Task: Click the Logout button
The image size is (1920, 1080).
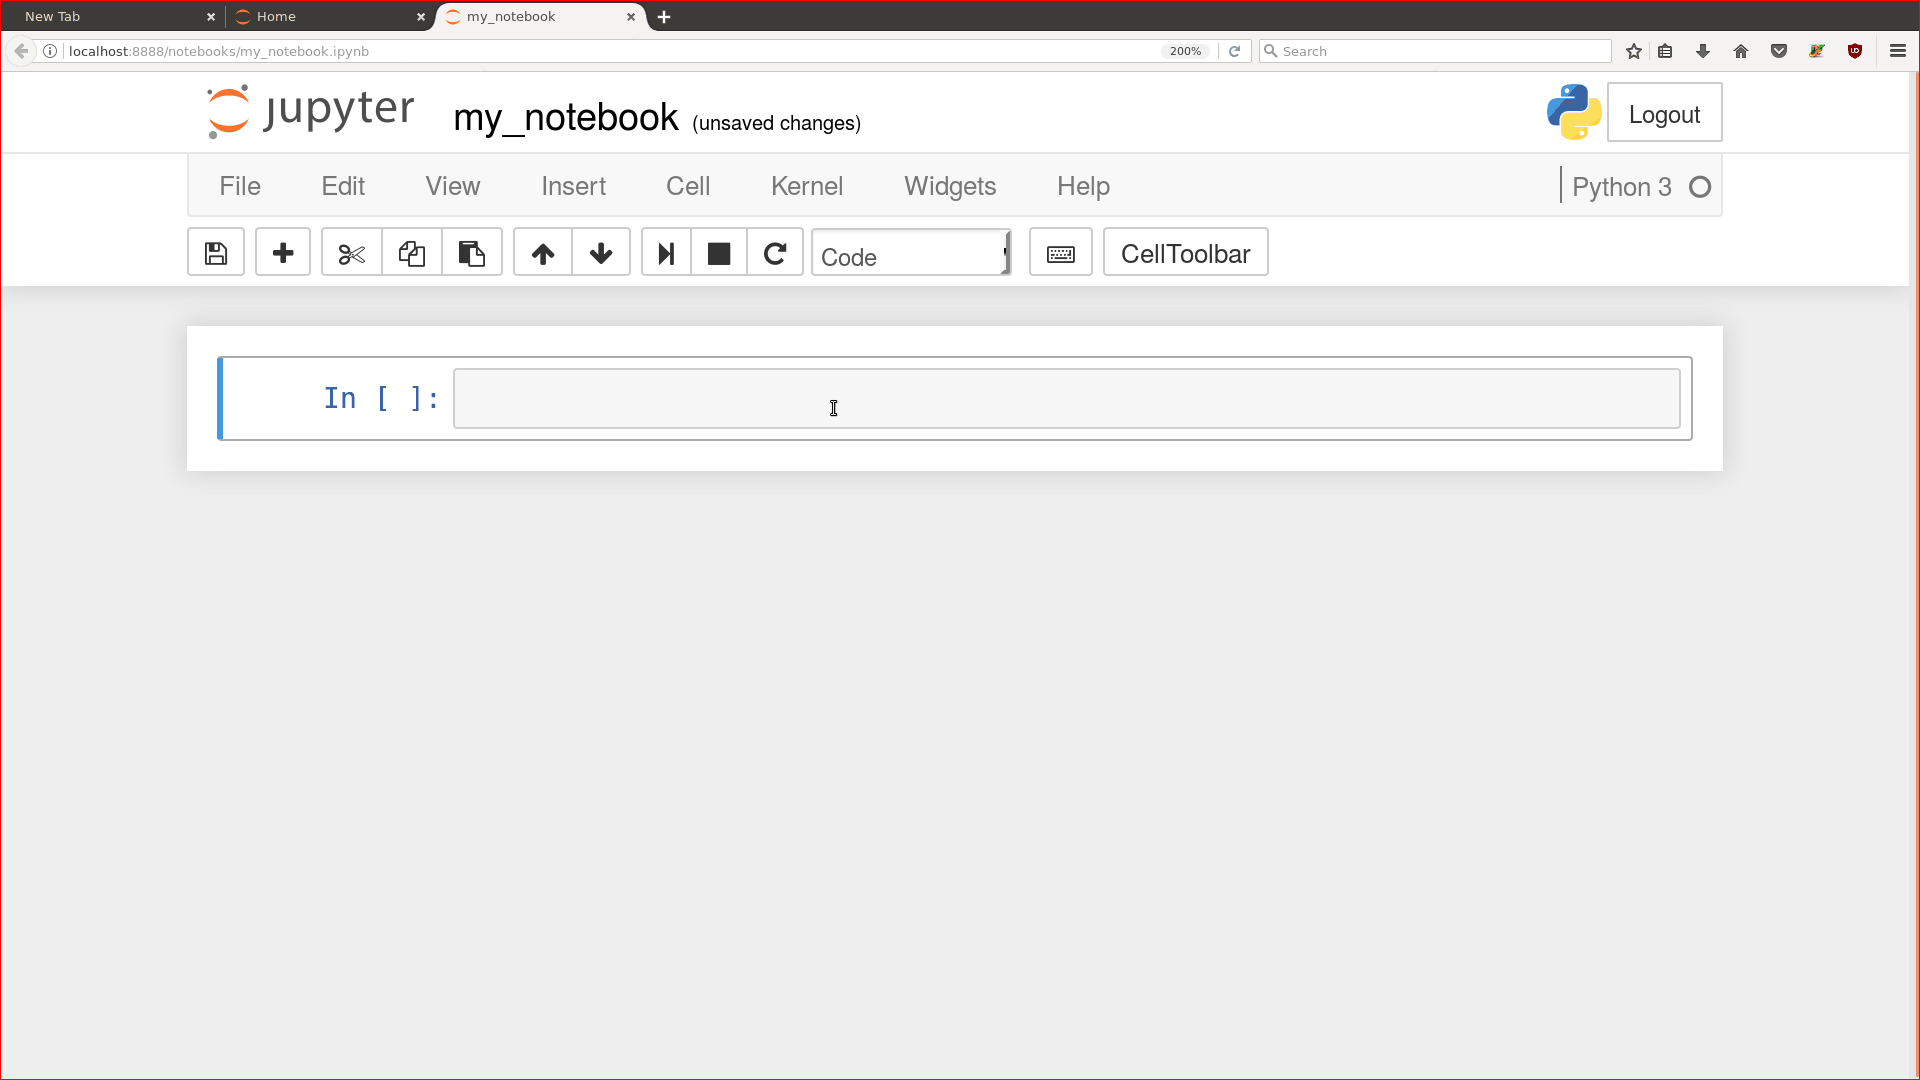Action: tap(1664, 113)
